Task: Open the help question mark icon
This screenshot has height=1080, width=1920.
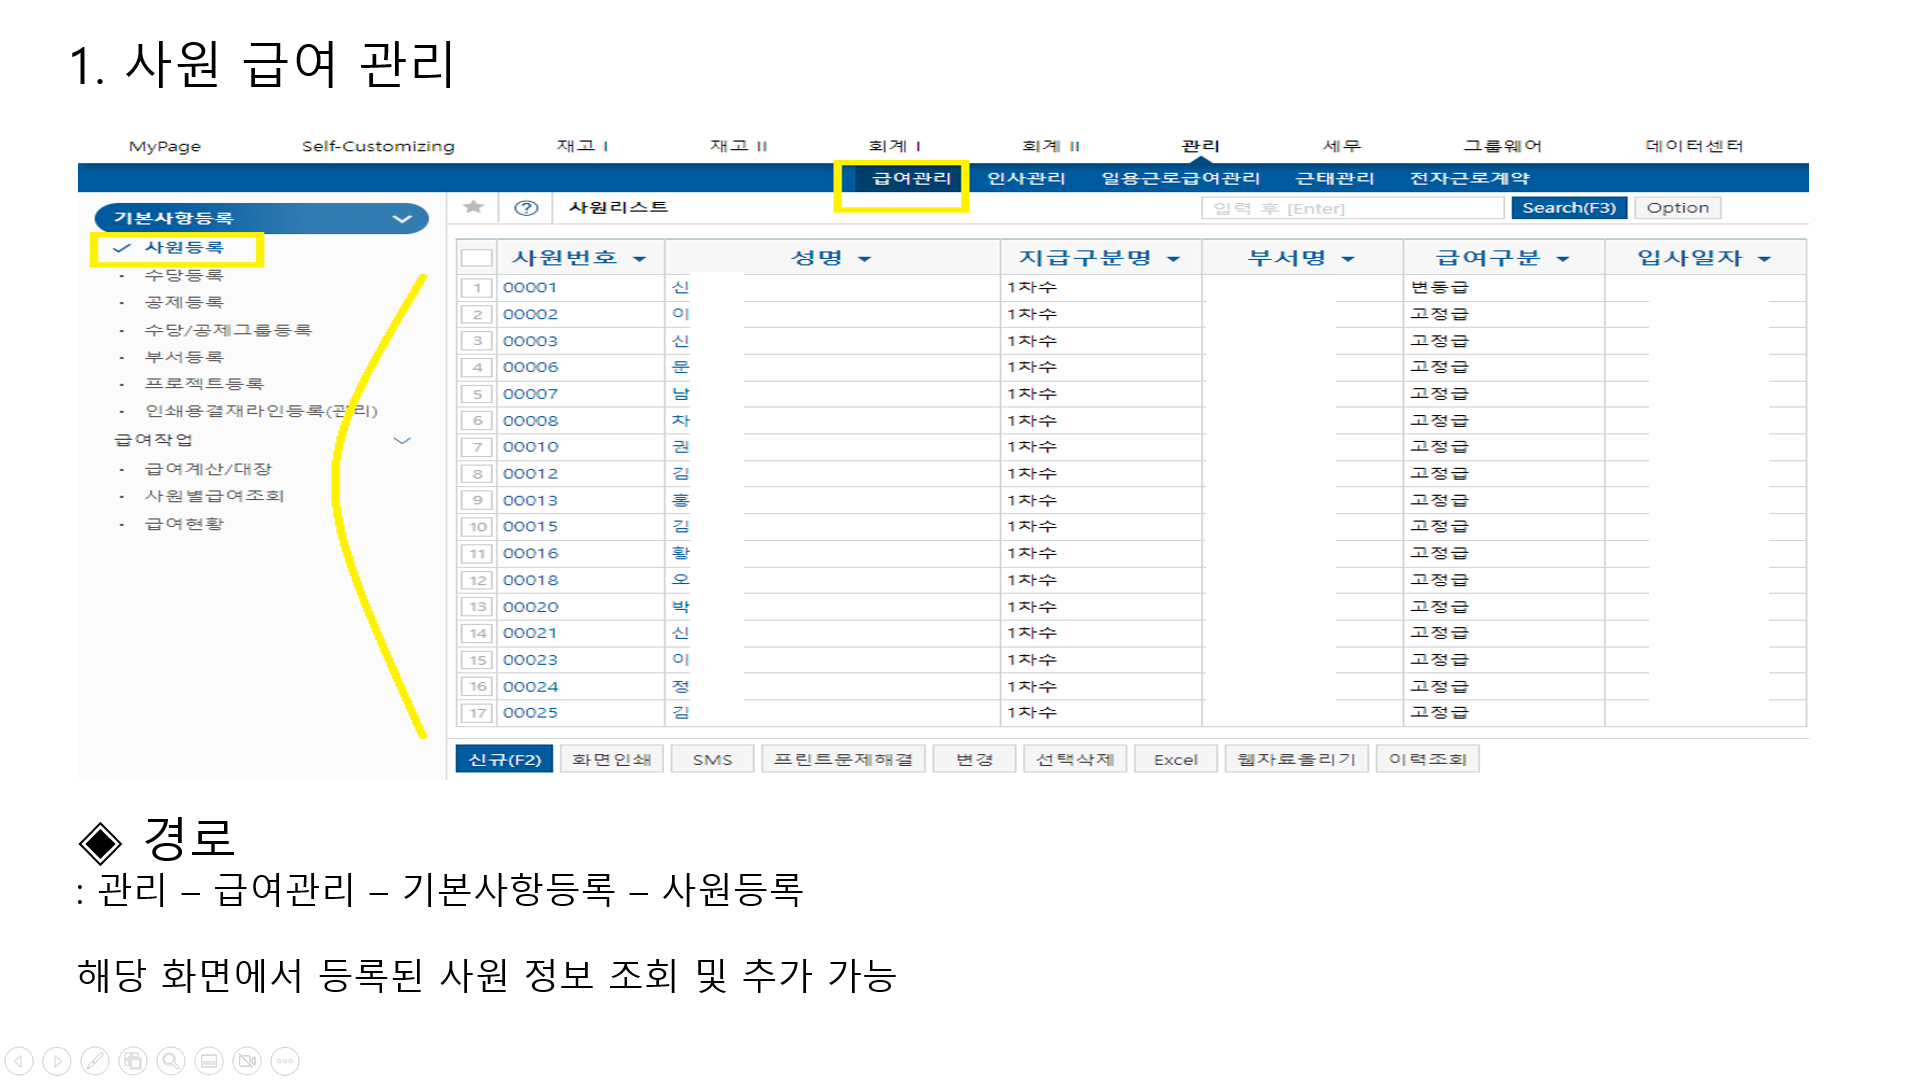Action: [526, 208]
